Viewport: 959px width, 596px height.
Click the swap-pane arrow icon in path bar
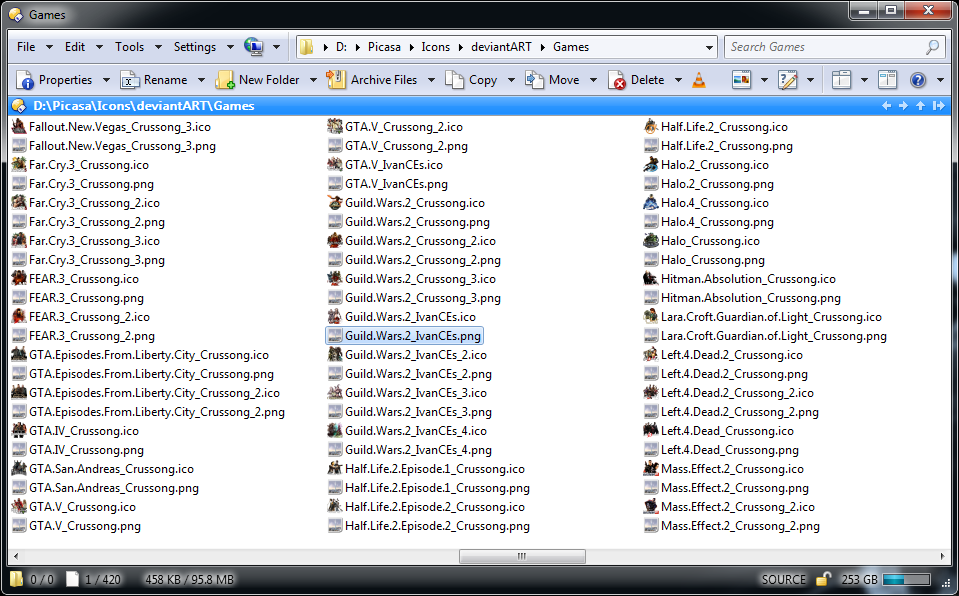(939, 106)
